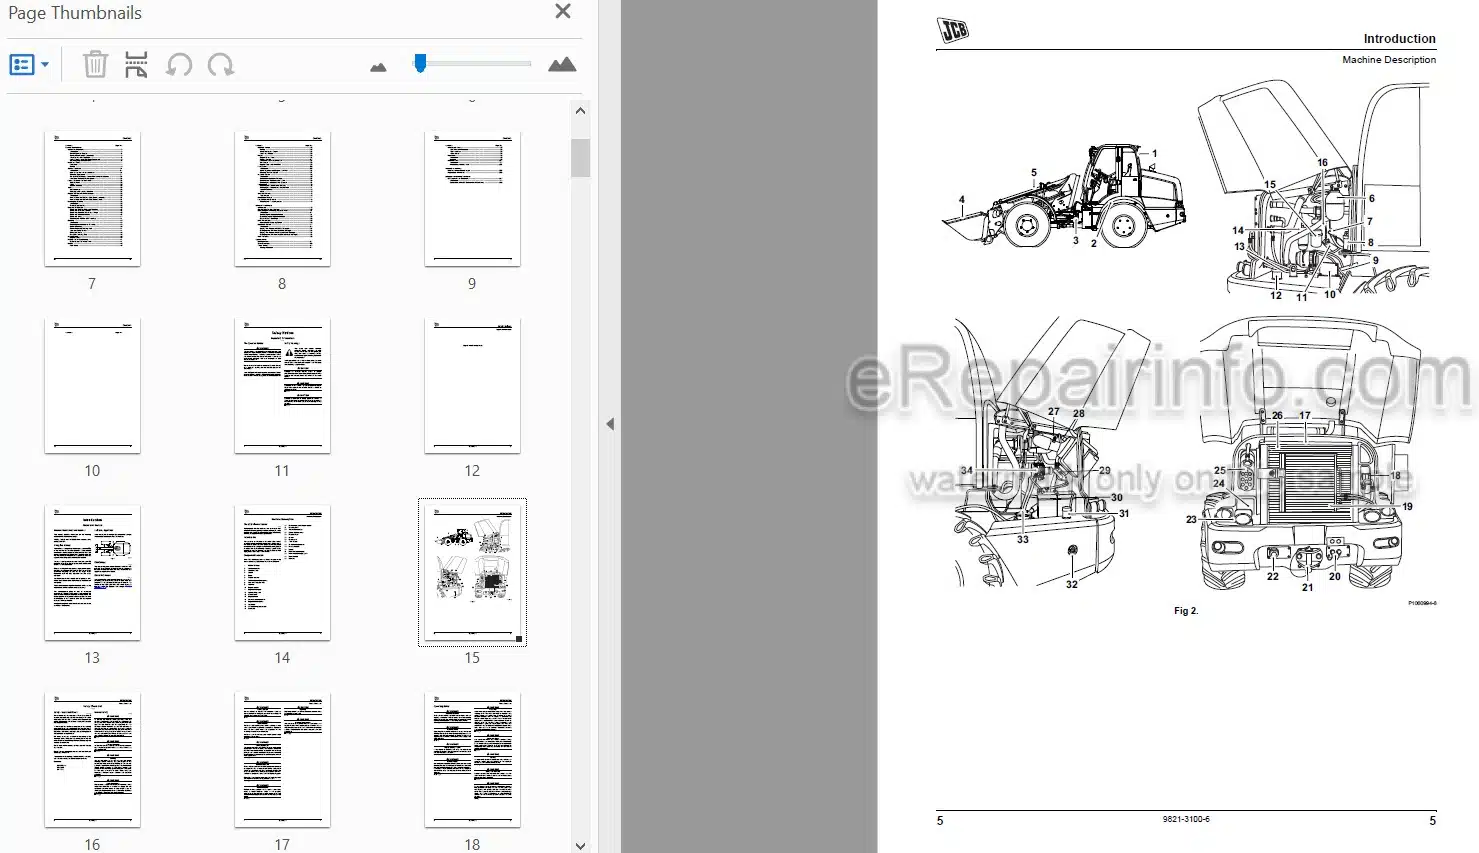Screen dimensions: 1479x853
Task: Click the Fig 2. caption
Action: pyautogui.click(x=1185, y=611)
